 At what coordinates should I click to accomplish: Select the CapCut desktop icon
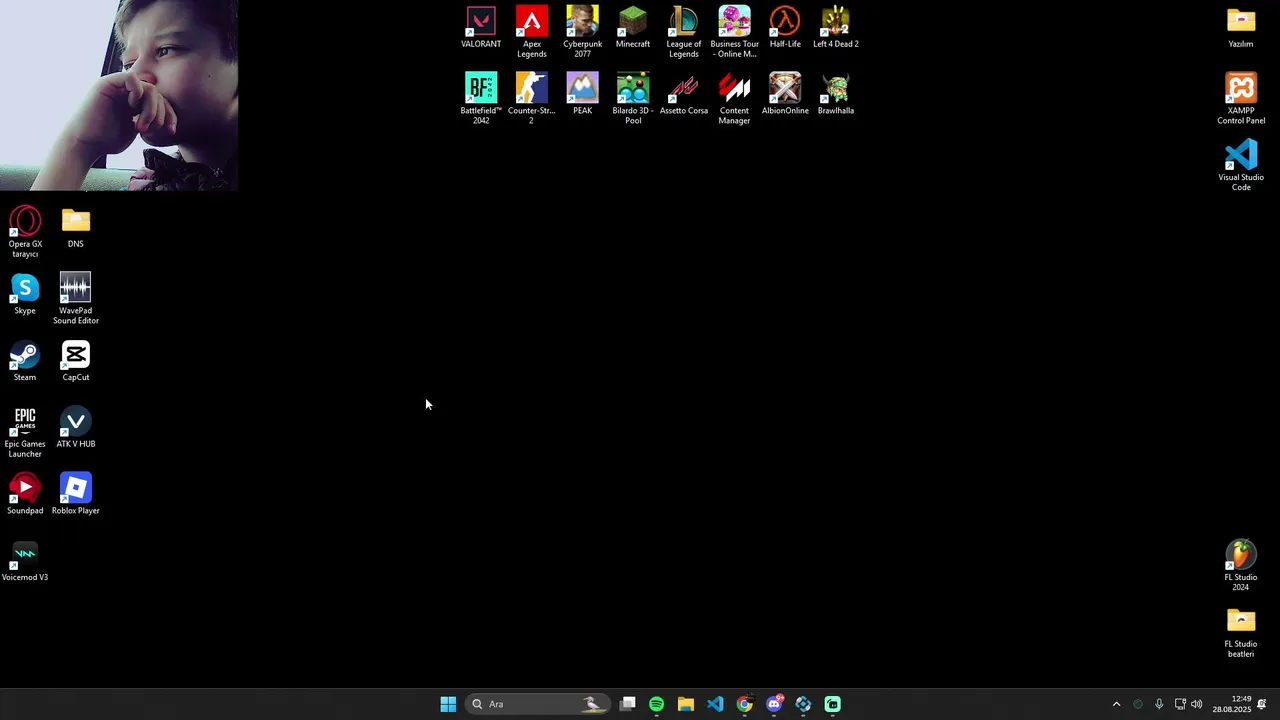tap(76, 361)
